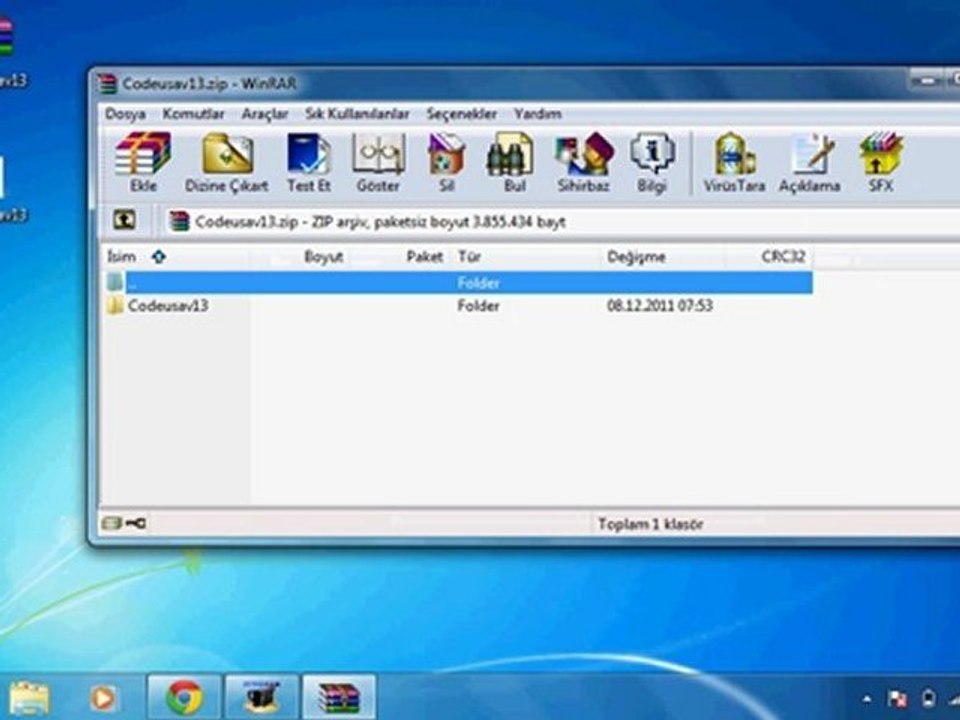Select the Codeusav13 folder row

[457, 306]
